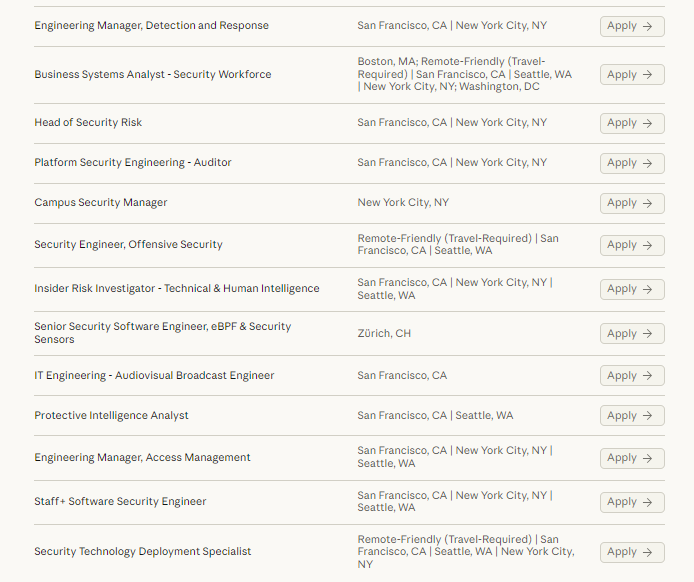
Task: Open Protective Intelligence Analyst job title
Action: pos(111,416)
